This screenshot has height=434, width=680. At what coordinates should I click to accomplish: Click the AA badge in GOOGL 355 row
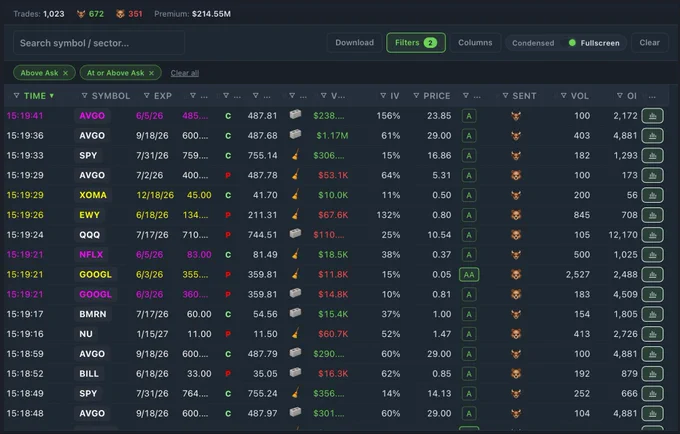pos(469,274)
